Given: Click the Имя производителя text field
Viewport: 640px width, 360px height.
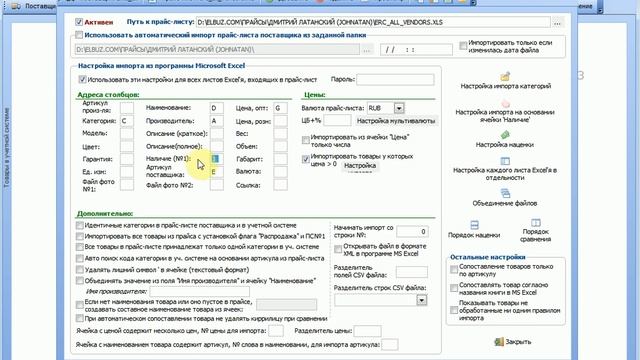Looking at the screenshot, I should pos(200,291).
